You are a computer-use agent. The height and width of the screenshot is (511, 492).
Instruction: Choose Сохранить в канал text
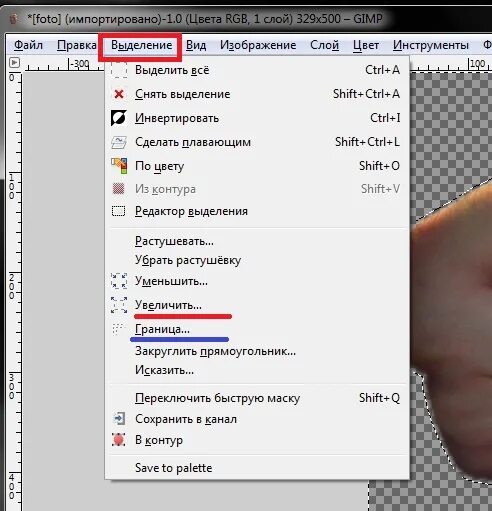186,419
